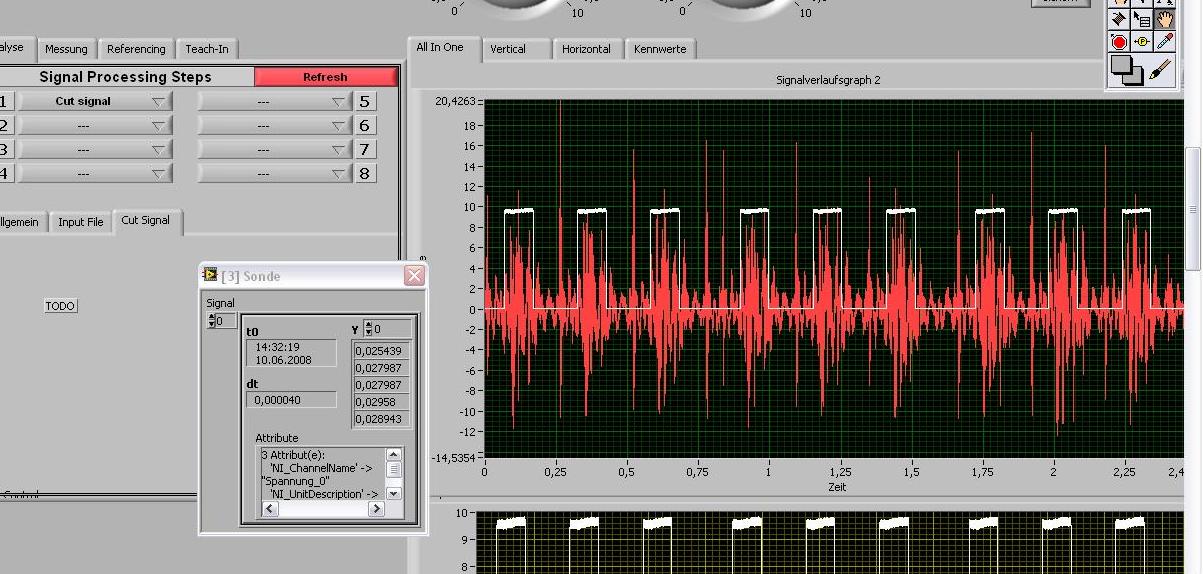Select the wiring spool tool

1120,19
